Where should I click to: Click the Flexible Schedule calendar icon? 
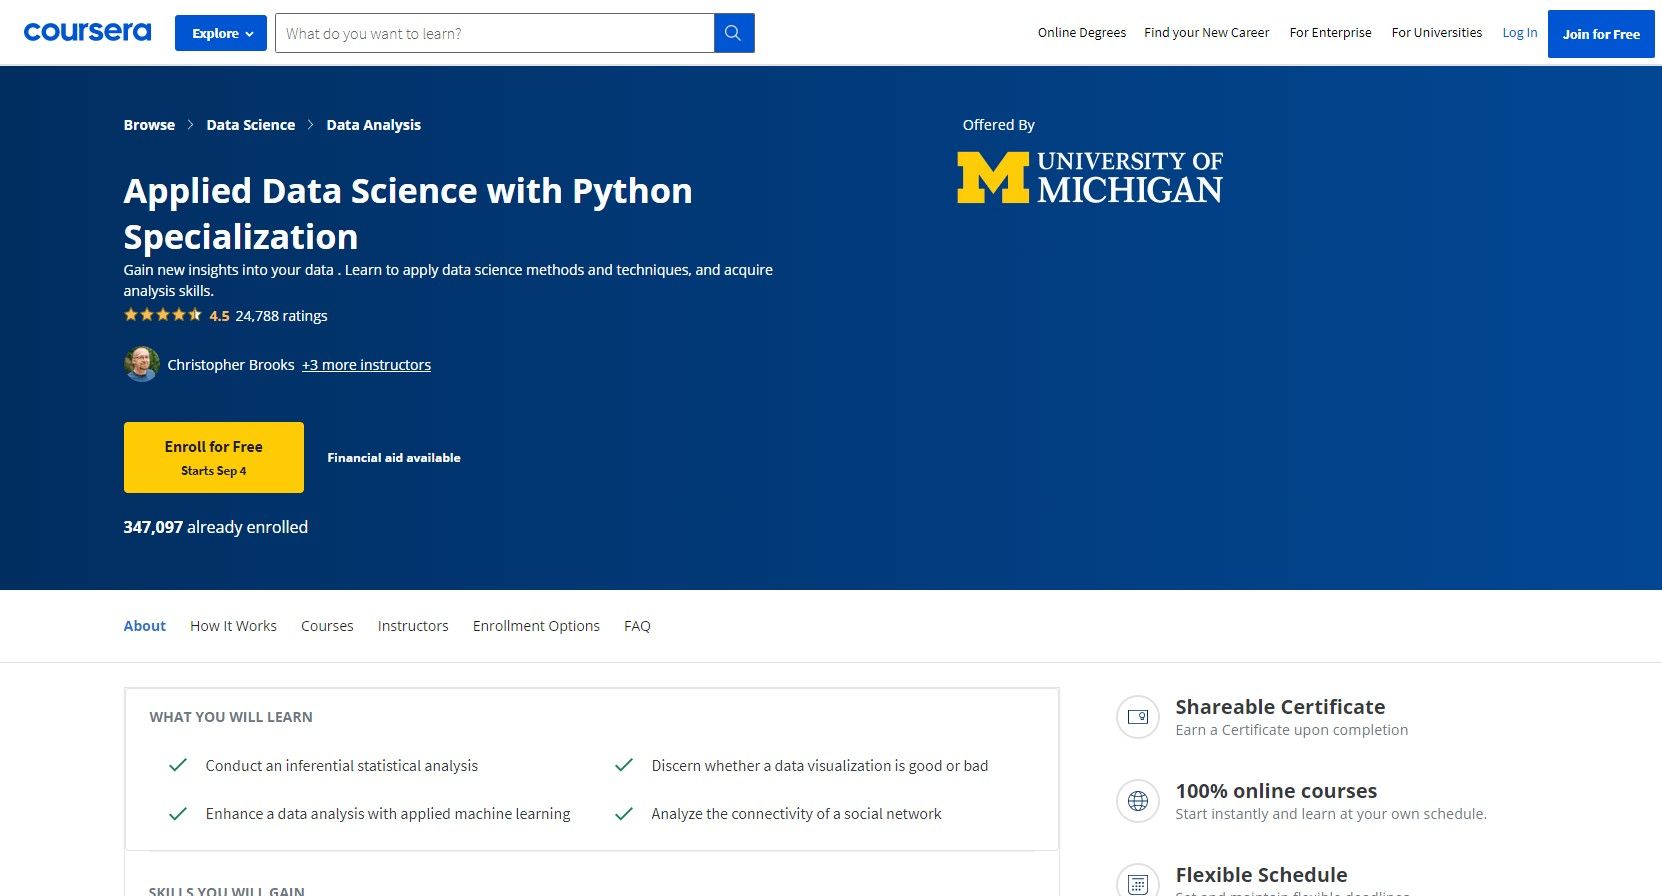[1137, 882]
